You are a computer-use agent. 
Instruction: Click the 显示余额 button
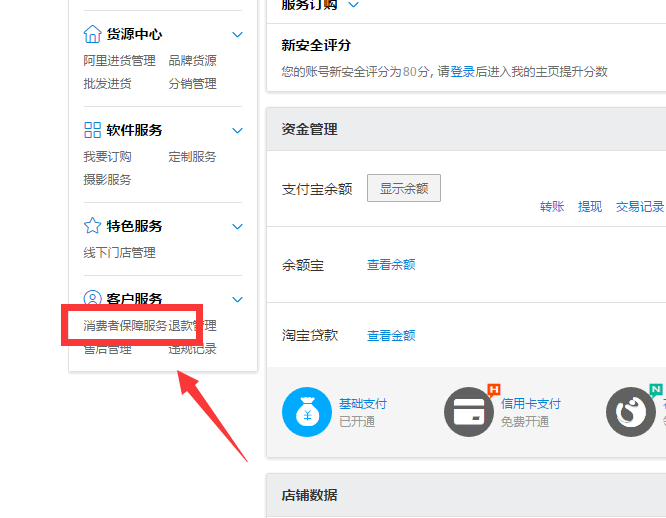[404, 188]
